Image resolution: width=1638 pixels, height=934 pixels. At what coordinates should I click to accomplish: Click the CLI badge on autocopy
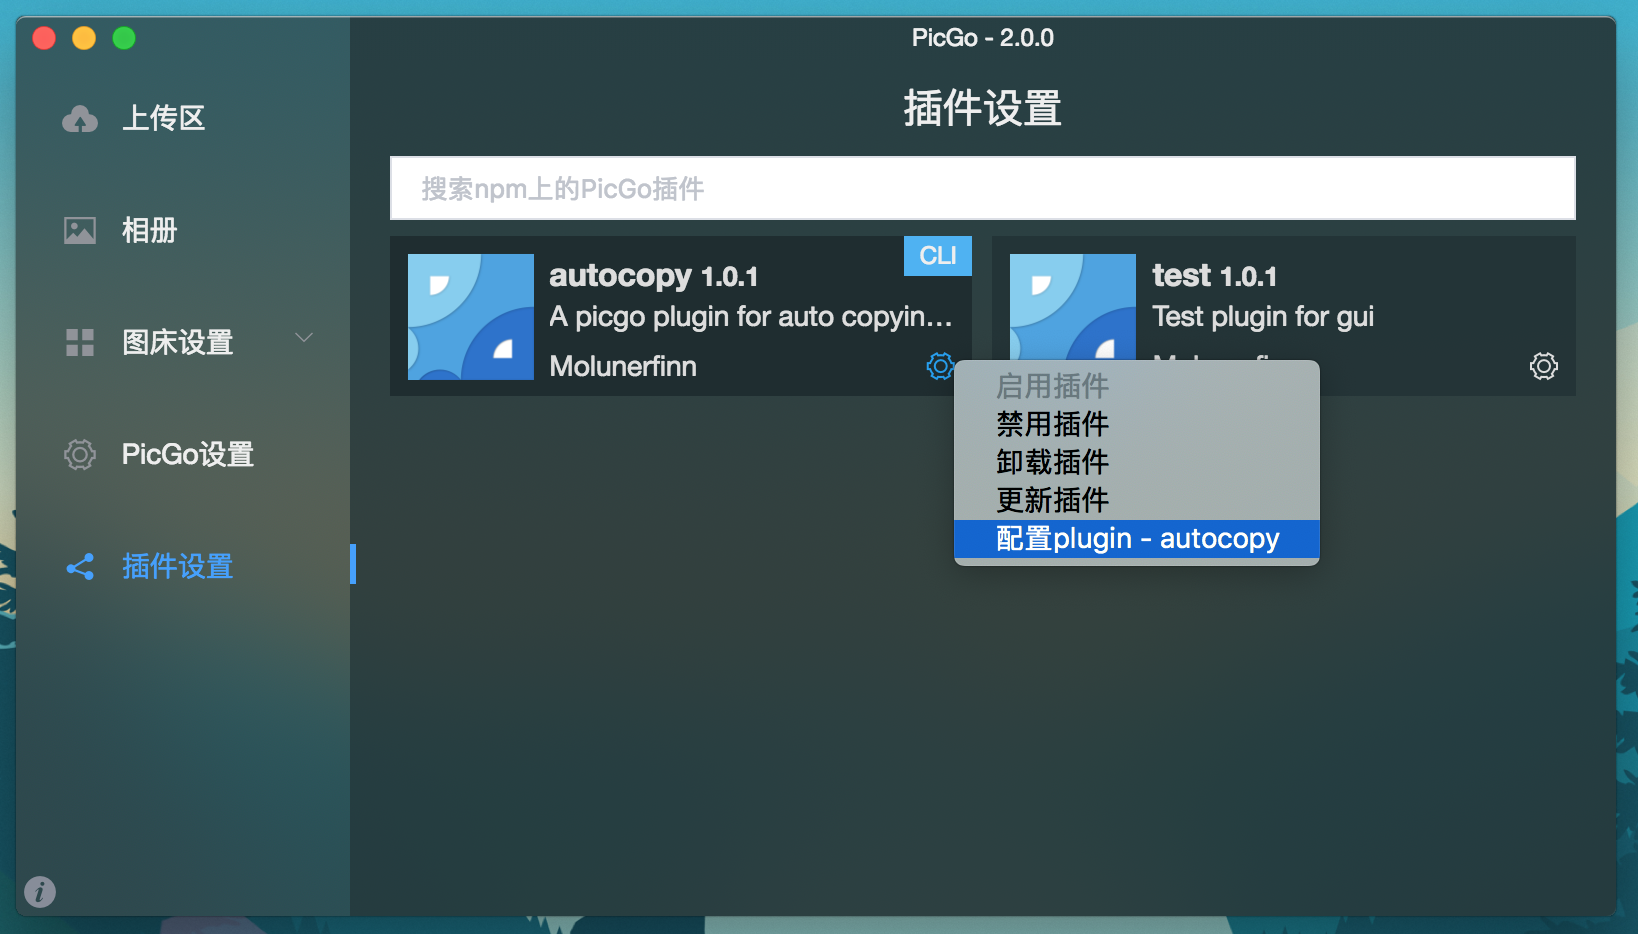(938, 256)
